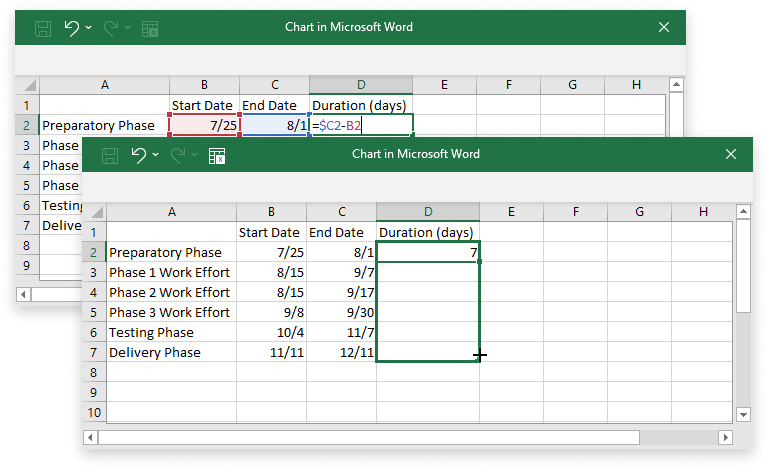Click scroll up arrow in back window

point(676,85)
